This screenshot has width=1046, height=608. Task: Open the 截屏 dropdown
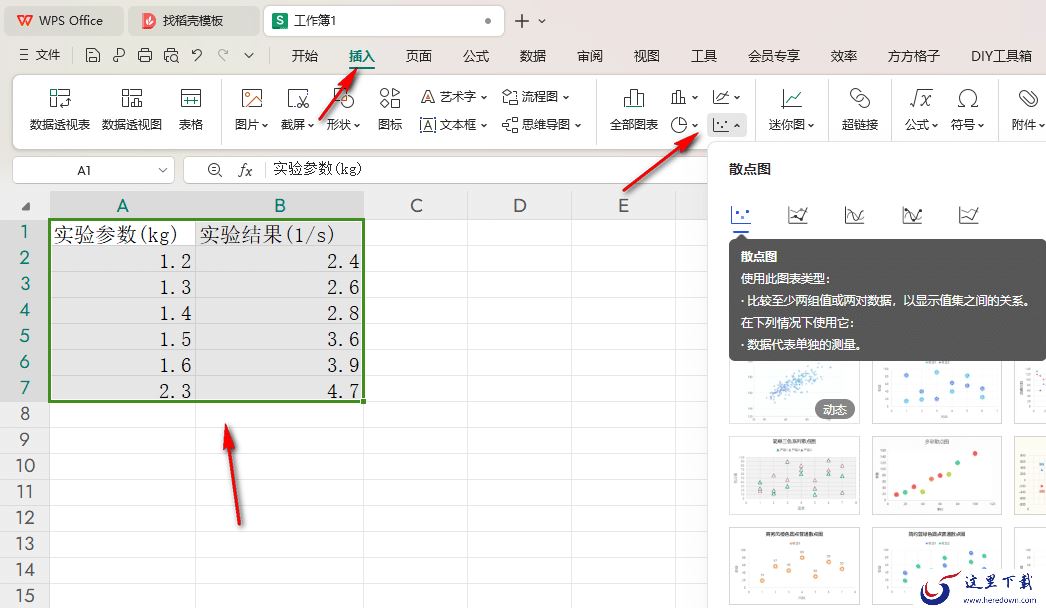click(298, 109)
